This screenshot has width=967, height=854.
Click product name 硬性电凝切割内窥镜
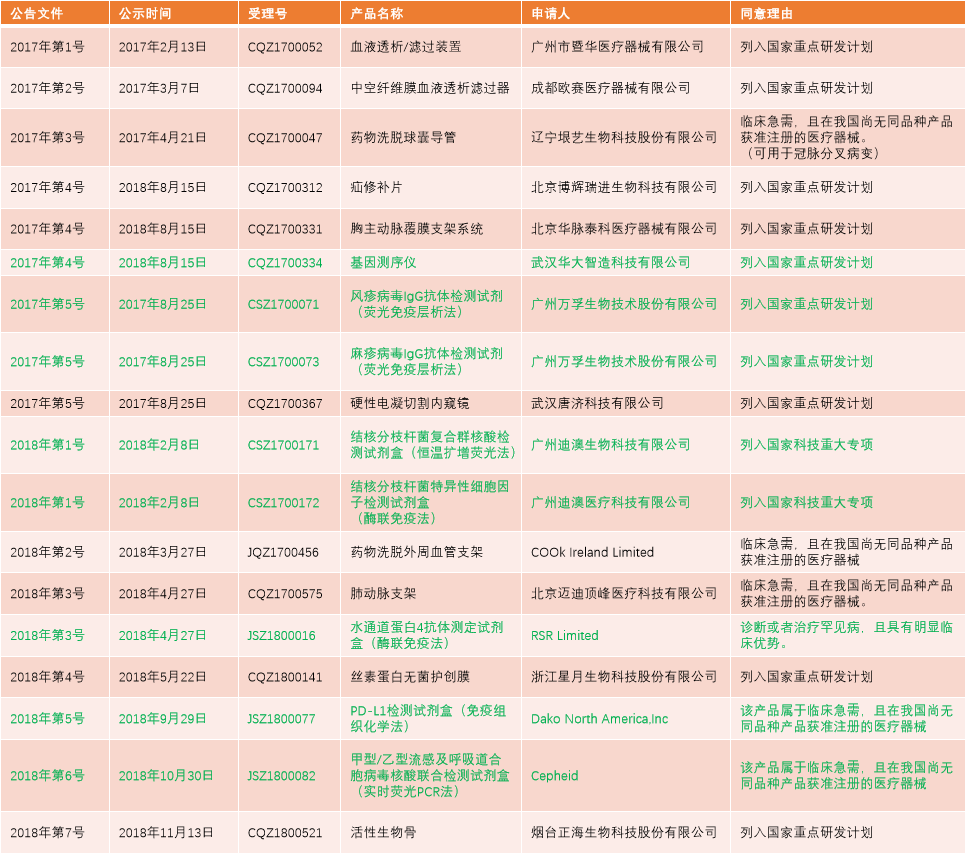[409, 403]
